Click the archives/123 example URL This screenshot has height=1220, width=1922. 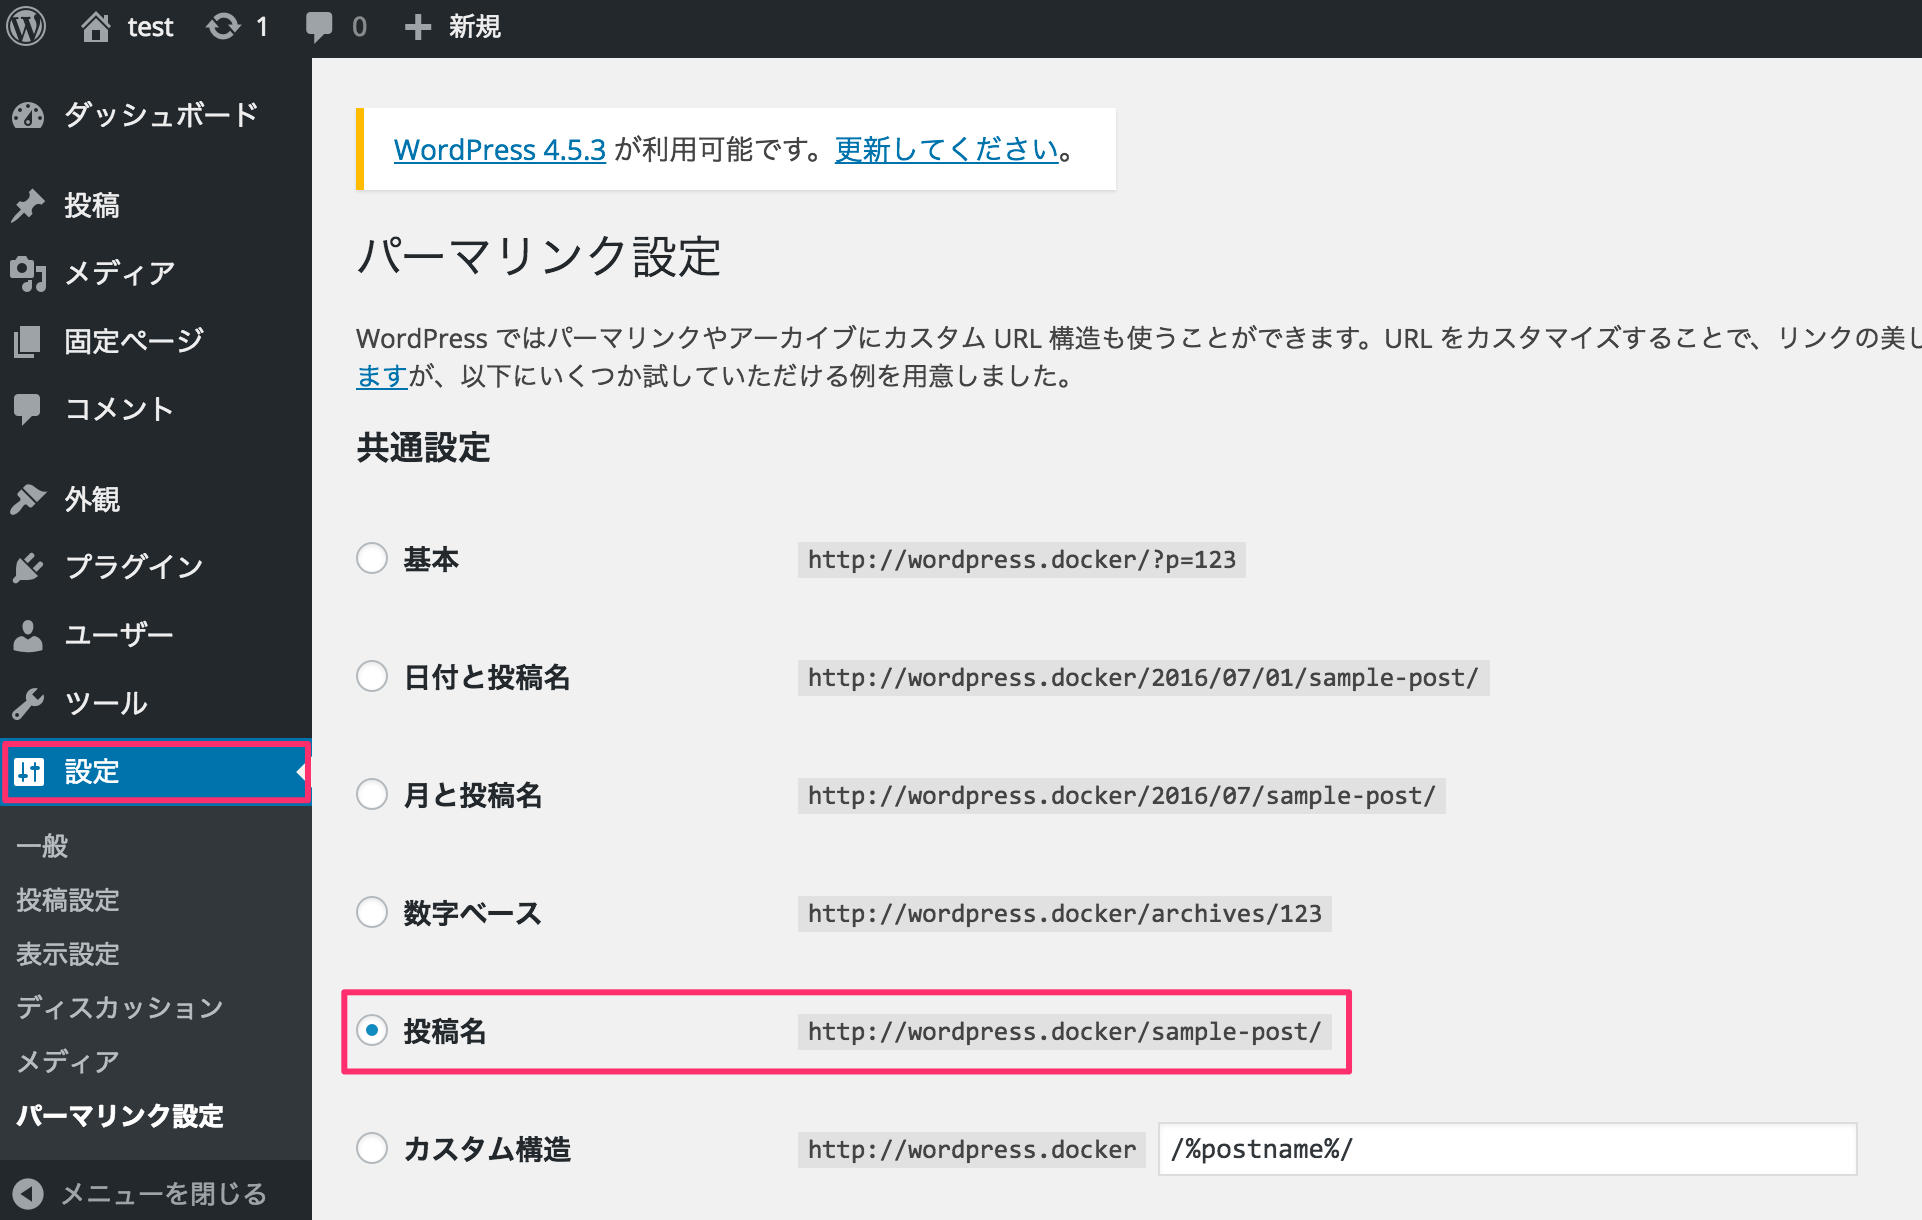1065,914
